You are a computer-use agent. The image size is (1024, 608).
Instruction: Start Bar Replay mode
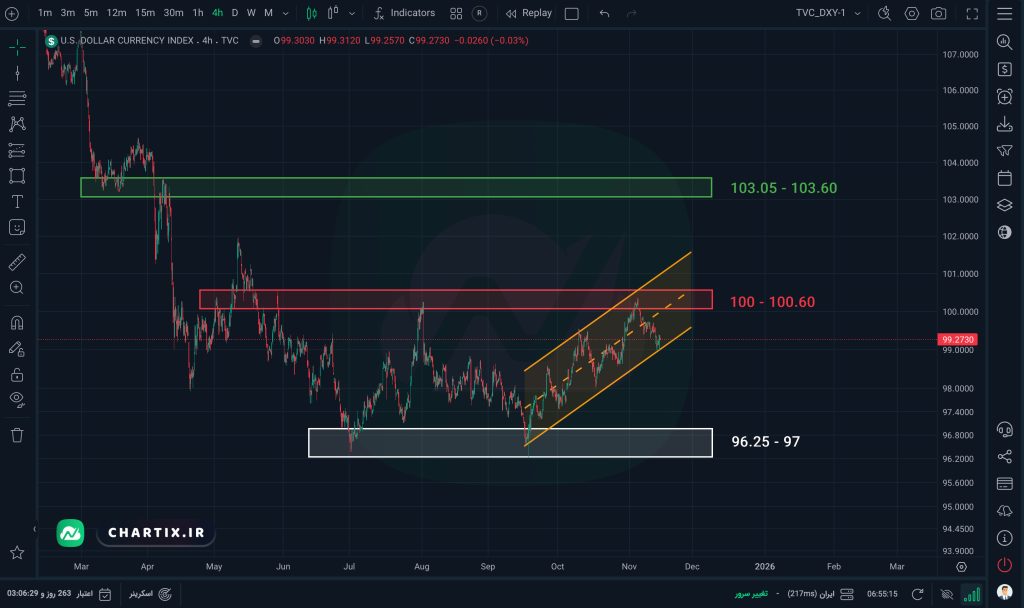point(528,13)
